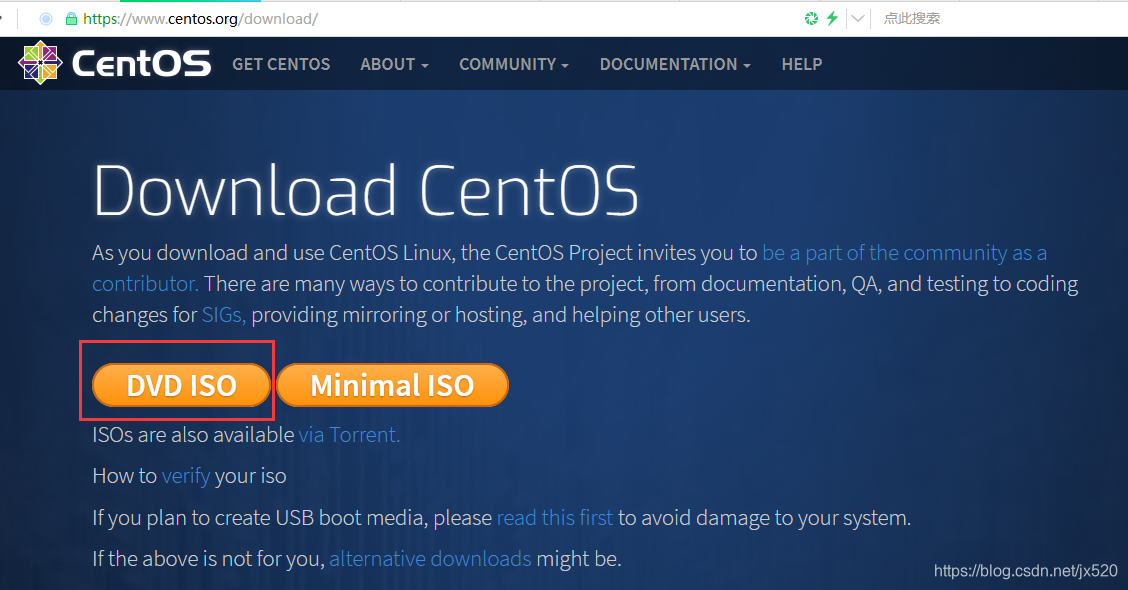1128x590 pixels.
Task: Open the search engine dropdown chevron
Action: (x=858, y=19)
